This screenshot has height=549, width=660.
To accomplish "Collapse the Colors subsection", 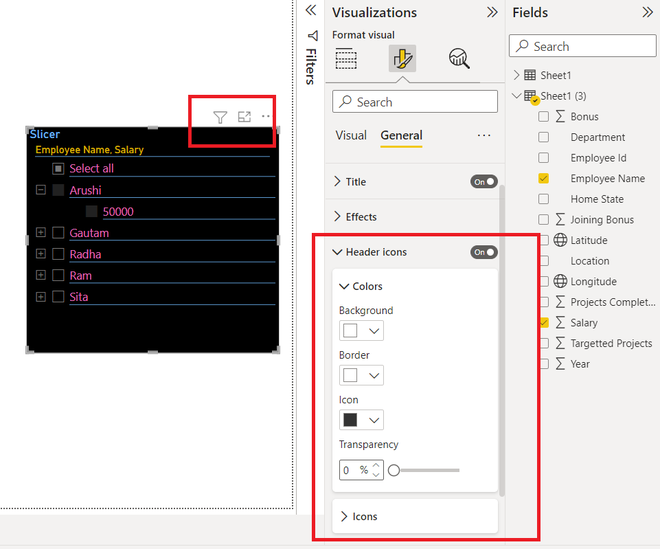I will (x=344, y=286).
